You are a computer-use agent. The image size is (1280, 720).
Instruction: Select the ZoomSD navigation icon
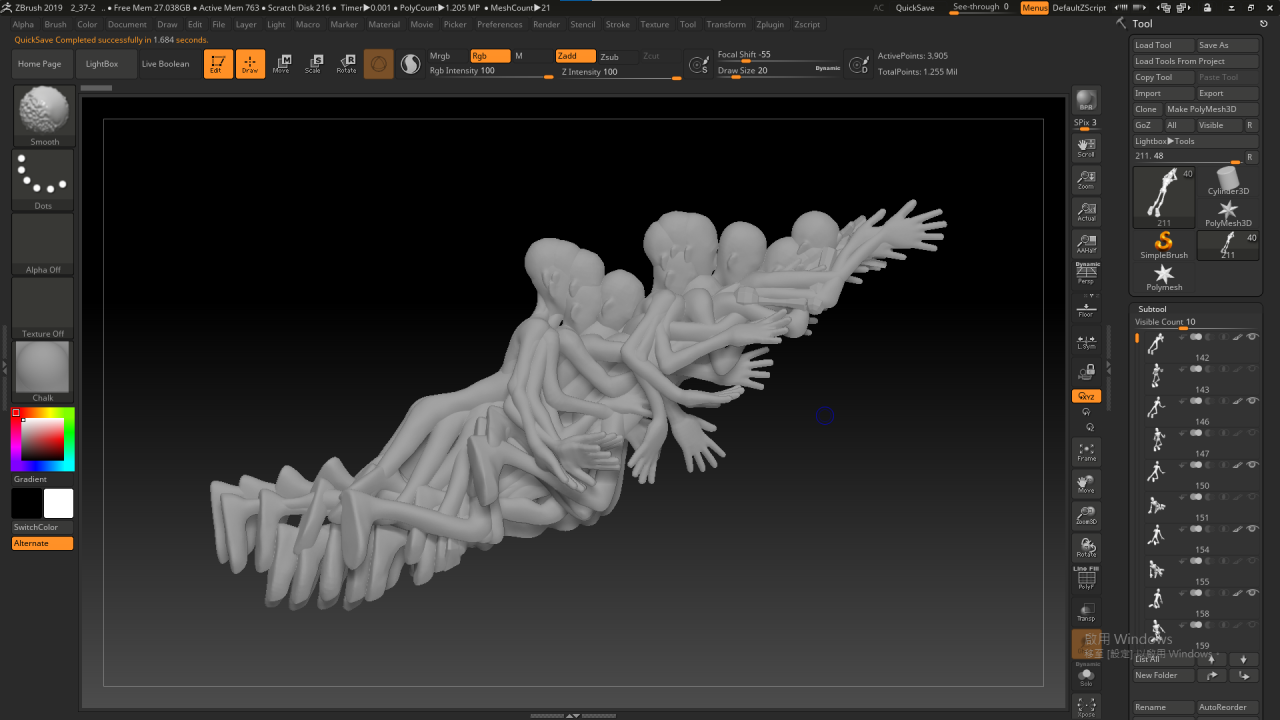pos(1086,516)
